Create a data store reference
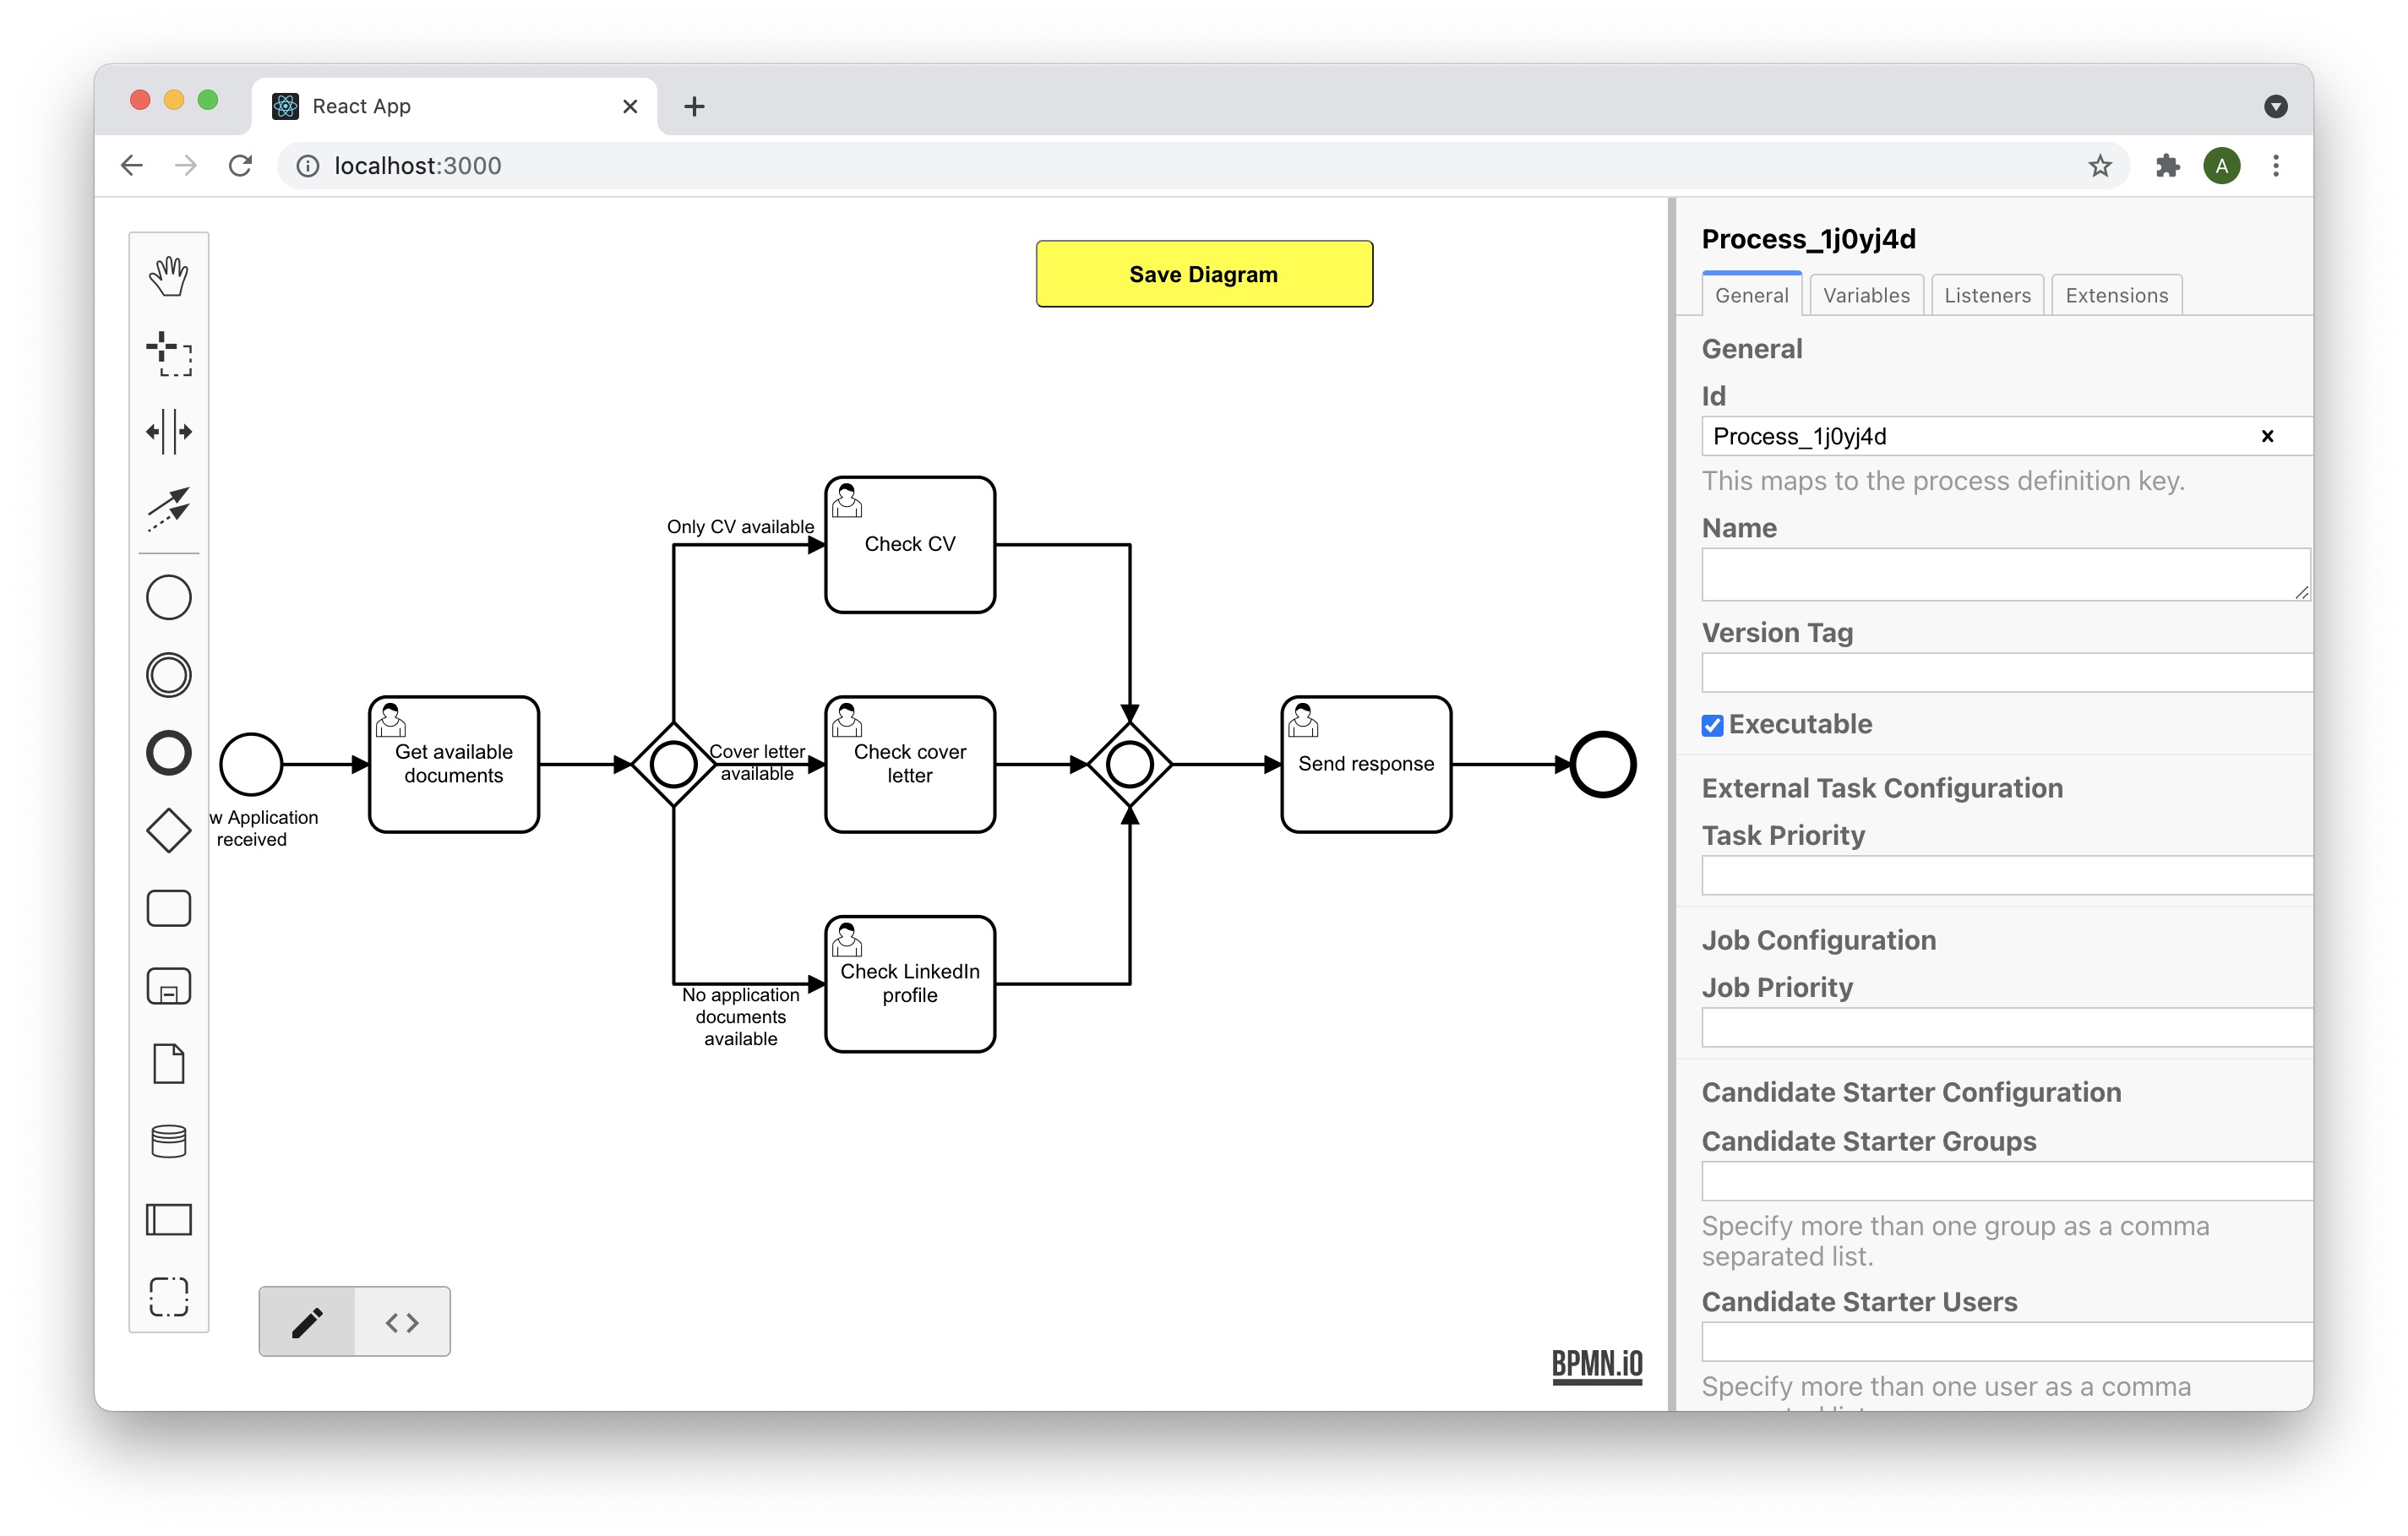The height and width of the screenshot is (1536, 2408). coord(168,1141)
